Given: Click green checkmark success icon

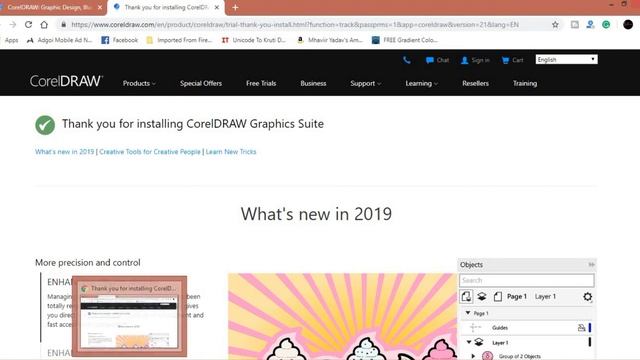Looking at the screenshot, I should pyautogui.click(x=45, y=125).
